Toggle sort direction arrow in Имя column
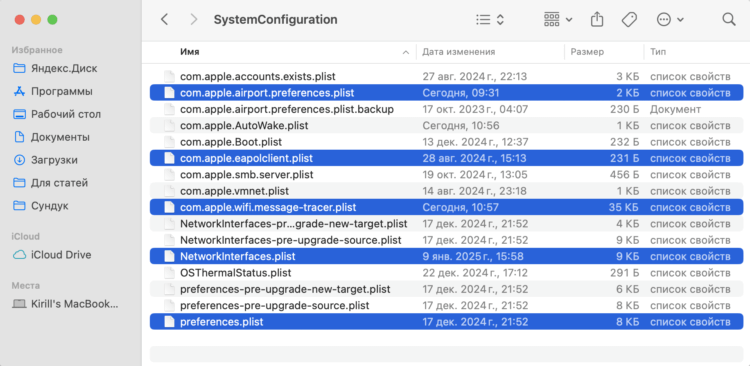This screenshot has height=366, width=750. (406, 52)
